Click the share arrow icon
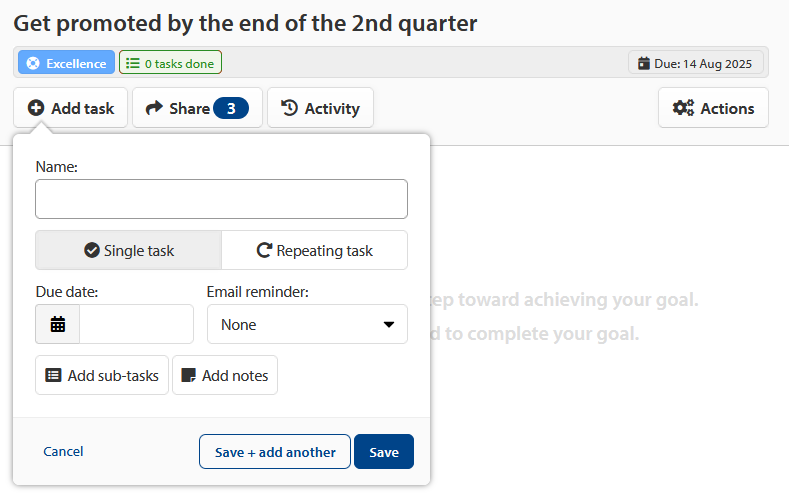 (154, 108)
